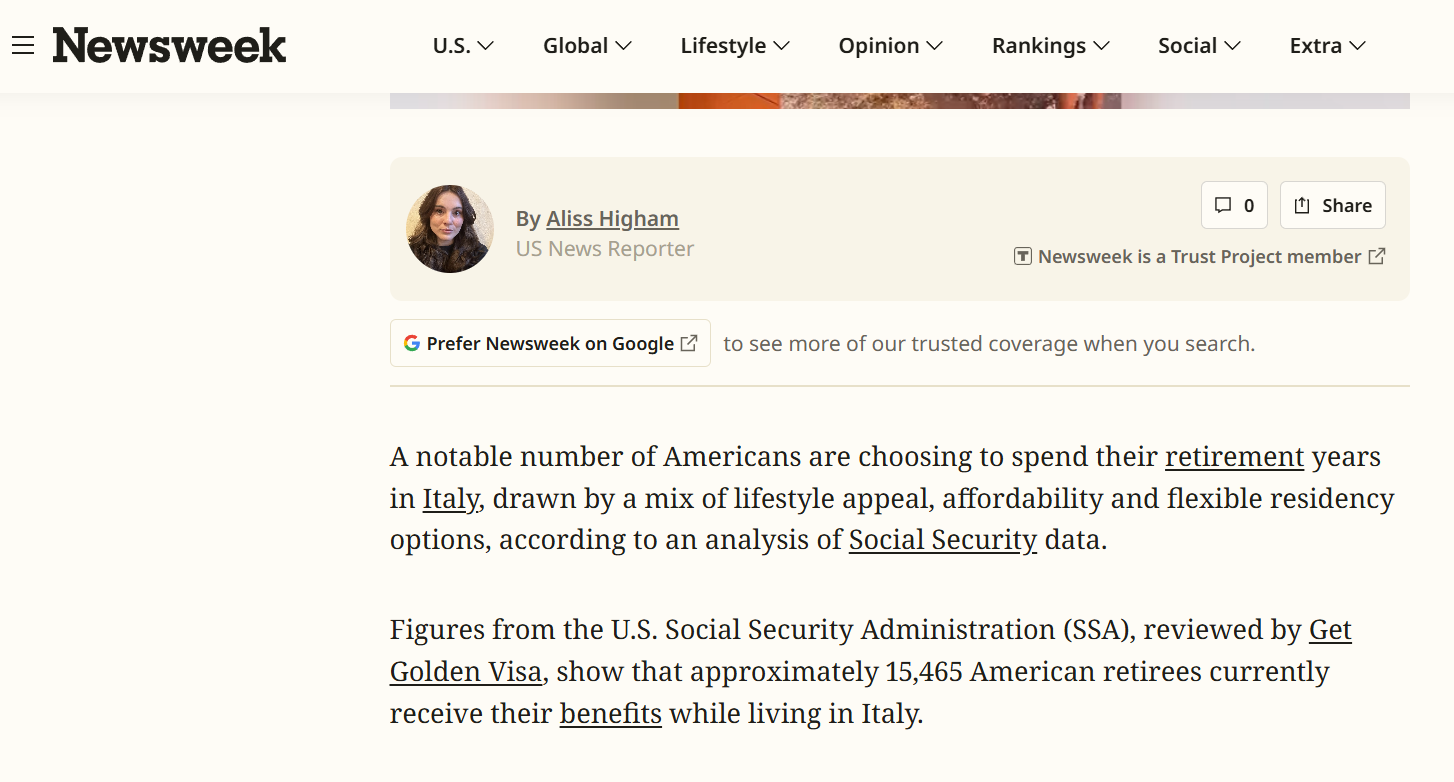Follow the retirement link in the article
The height and width of the screenshot is (782, 1454).
tap(1234, 457)
